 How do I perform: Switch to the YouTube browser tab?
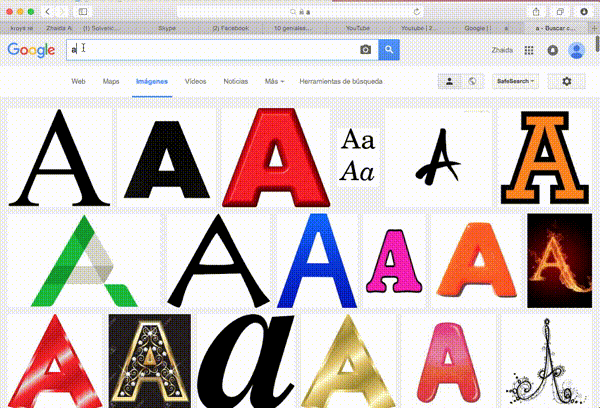pyautogui.click(x=357, y=28)
